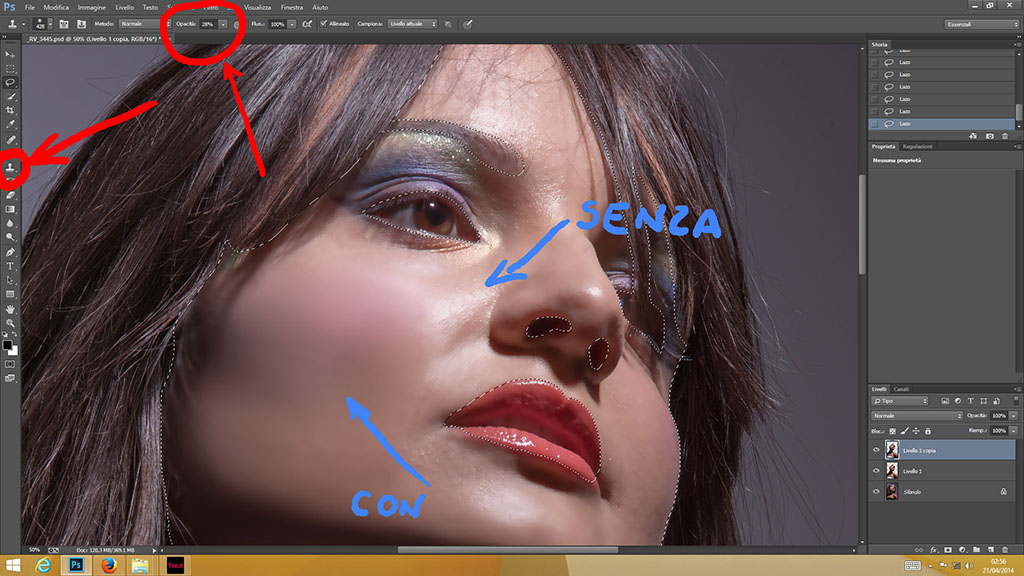Hide the Livello 1 copia layer

tap(876, 451)
